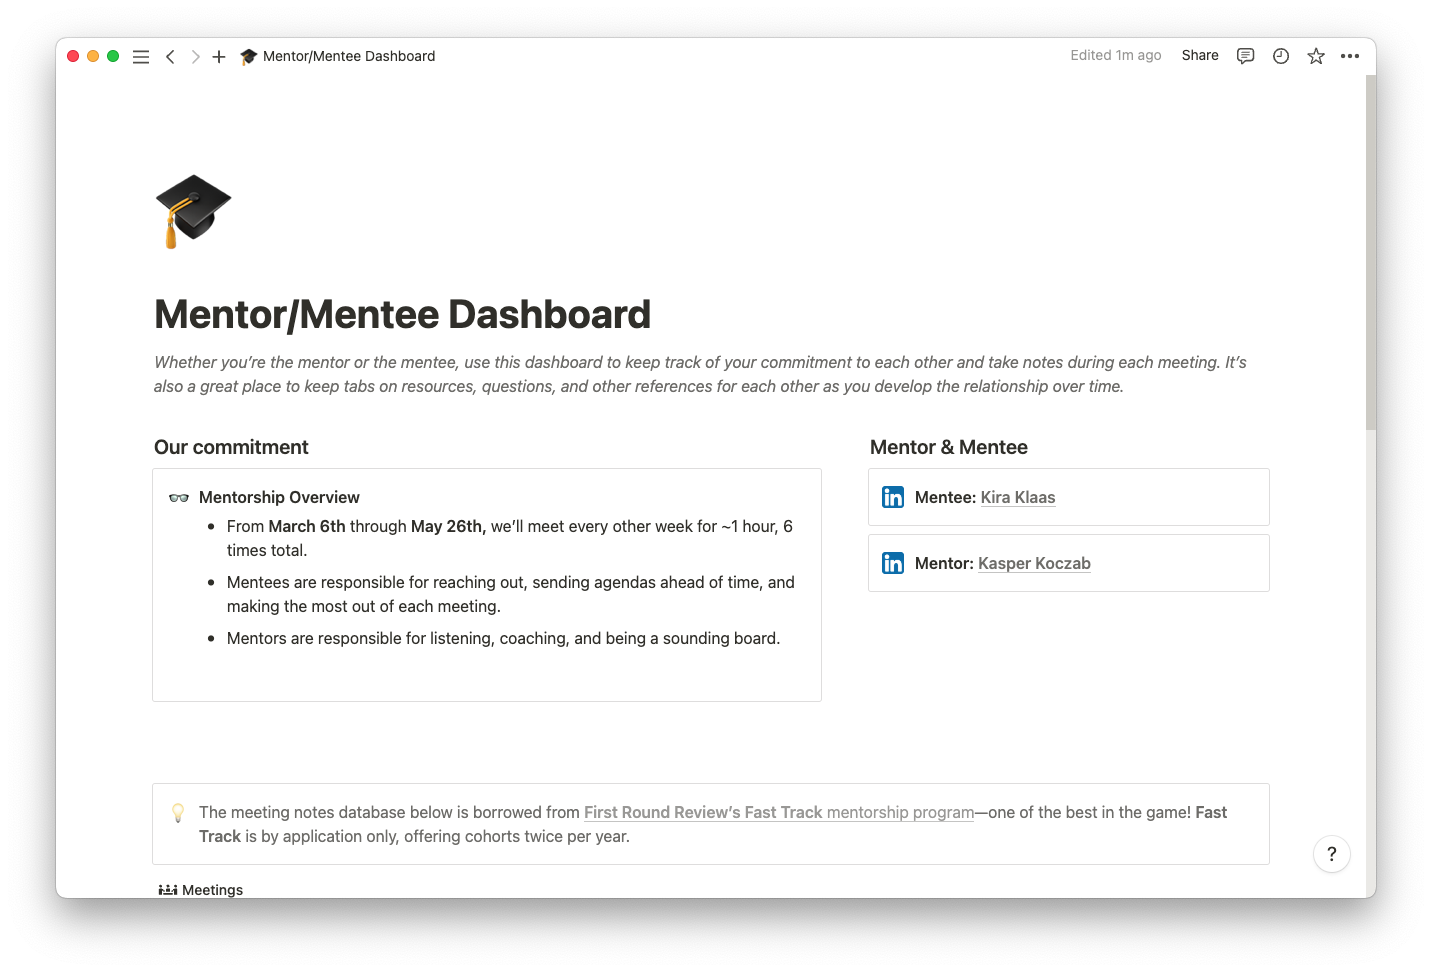Click the Share button
This screenshot has width=1432, height=972.
tap(1199, 56)
